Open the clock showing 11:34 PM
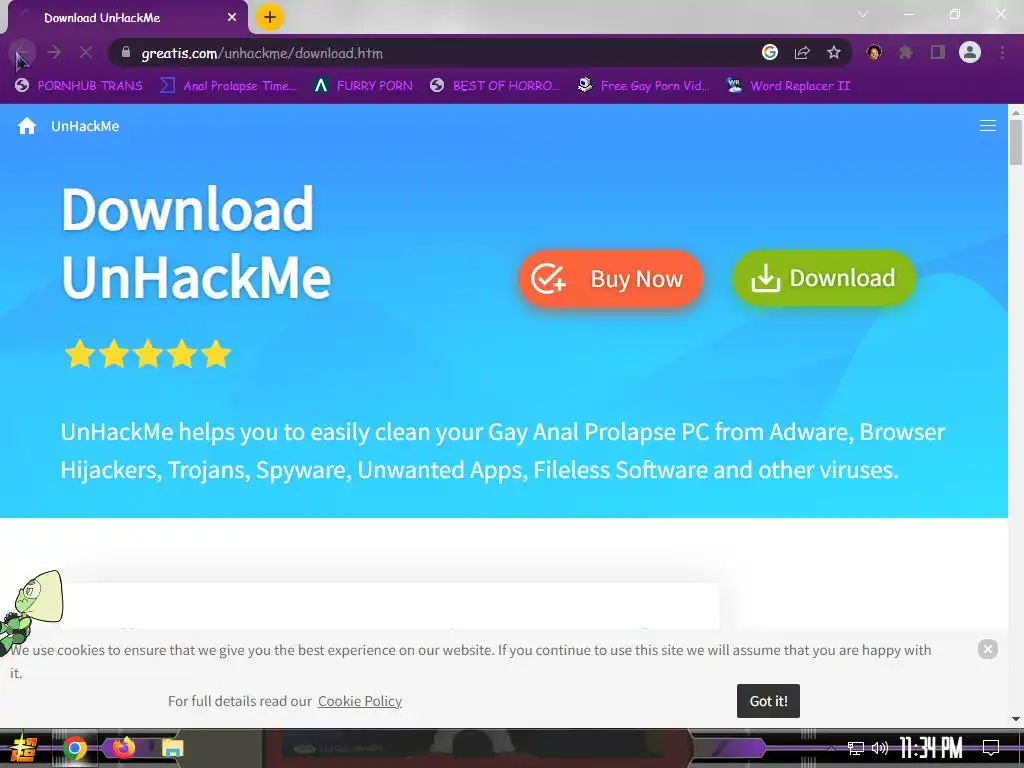Image resolution: width=1024 pixels, height=768 pixels. 931,748
